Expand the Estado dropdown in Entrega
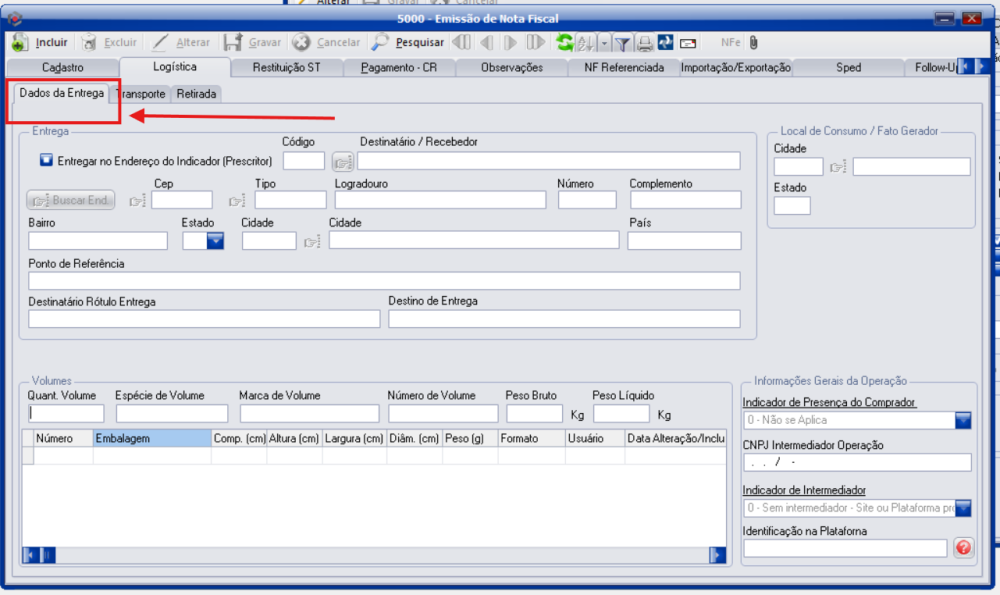1000x595 pixels. (x=215, y=241)
